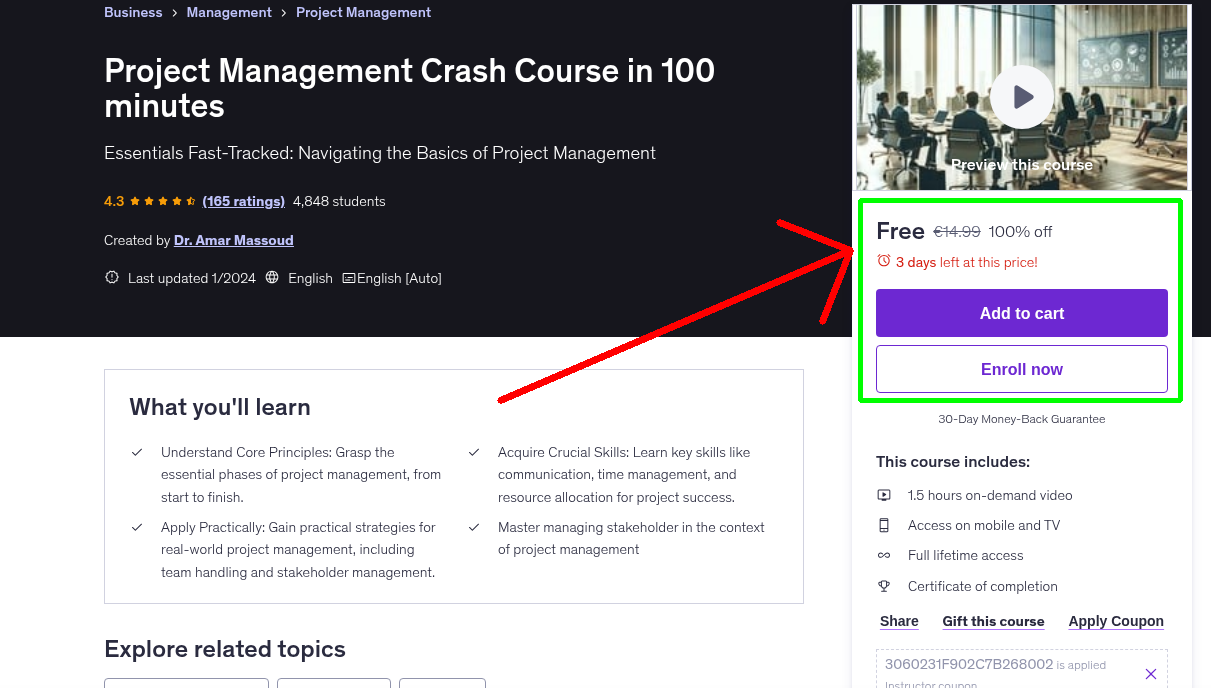1211x688 pixels.
Task: Click the half-star in the rating row
Action: point(191,200)
